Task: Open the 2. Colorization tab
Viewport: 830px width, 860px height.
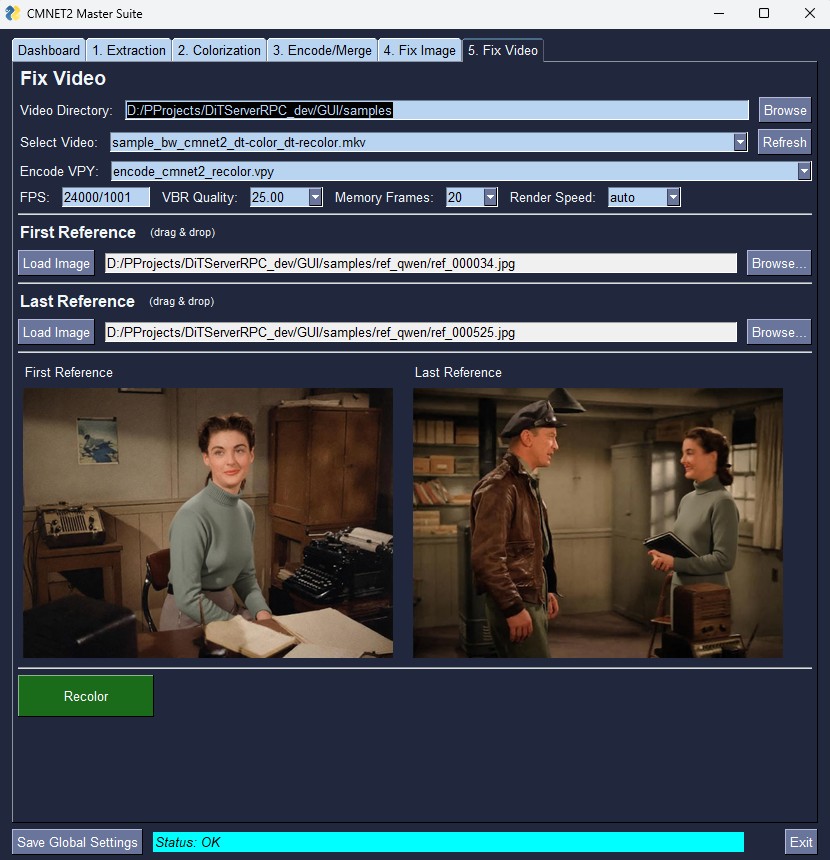Action: coord(219,50)
